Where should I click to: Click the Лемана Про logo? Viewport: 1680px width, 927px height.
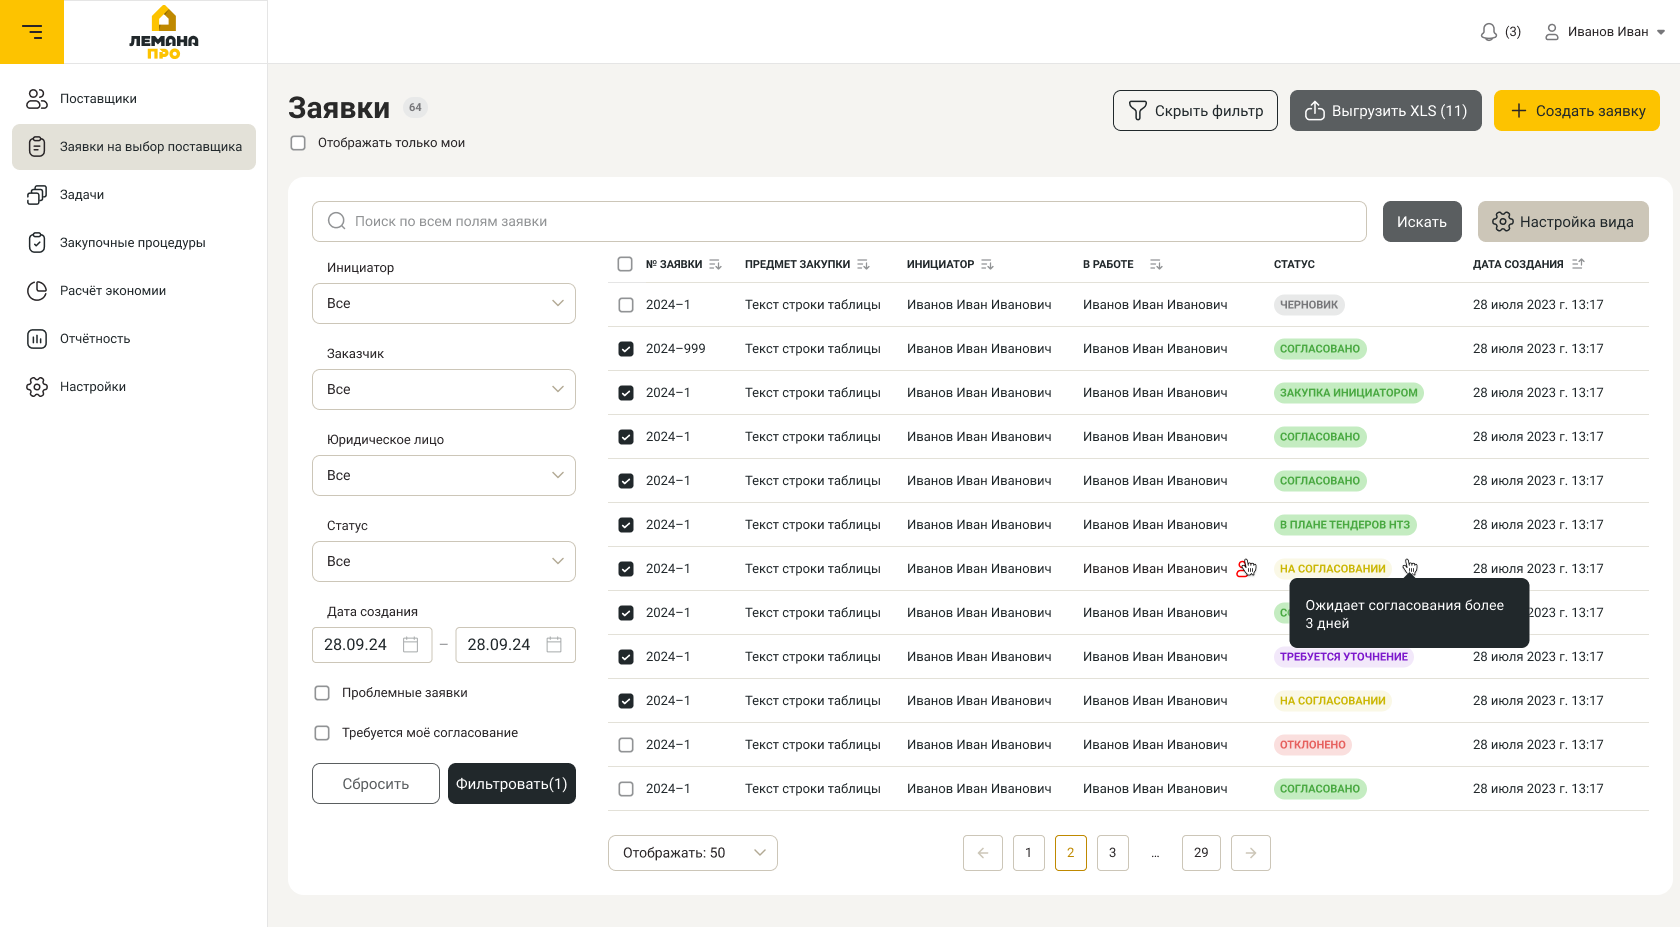pyautogui.click(x=164, y=33)
